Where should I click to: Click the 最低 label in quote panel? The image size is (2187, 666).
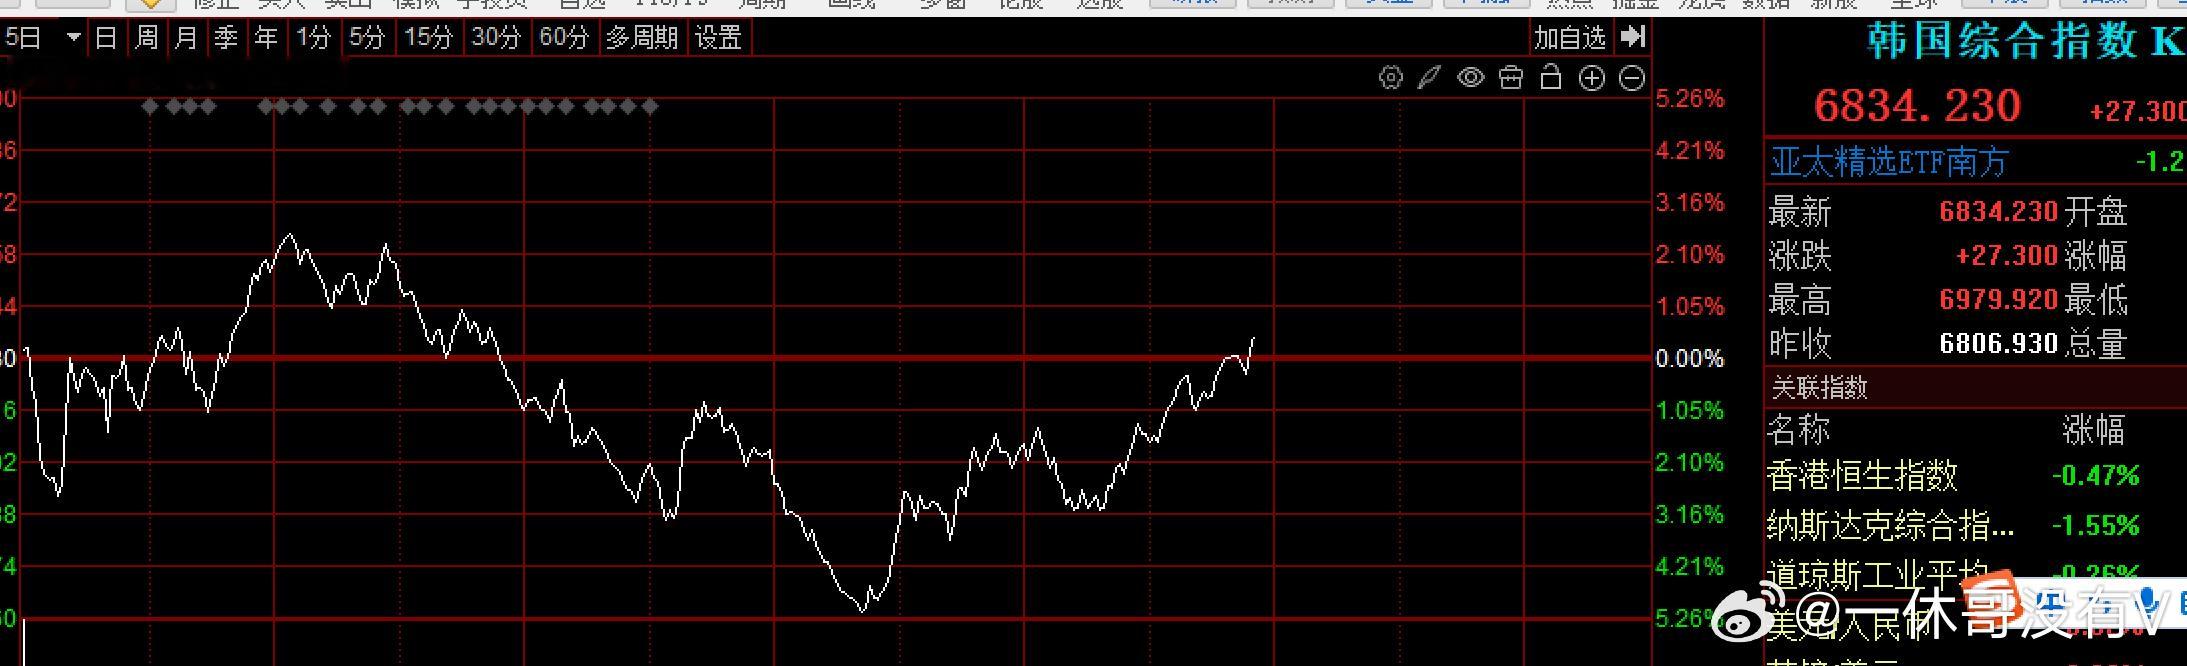pyautogui.click(x=2096, y=300)
